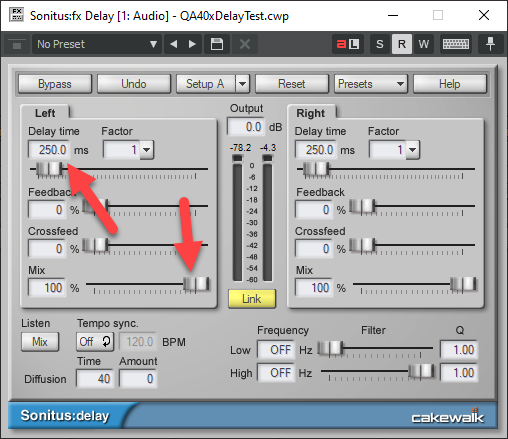The image size is (508, 439).
Task: Click the Left Delay time value field
Action: (49, 150)
